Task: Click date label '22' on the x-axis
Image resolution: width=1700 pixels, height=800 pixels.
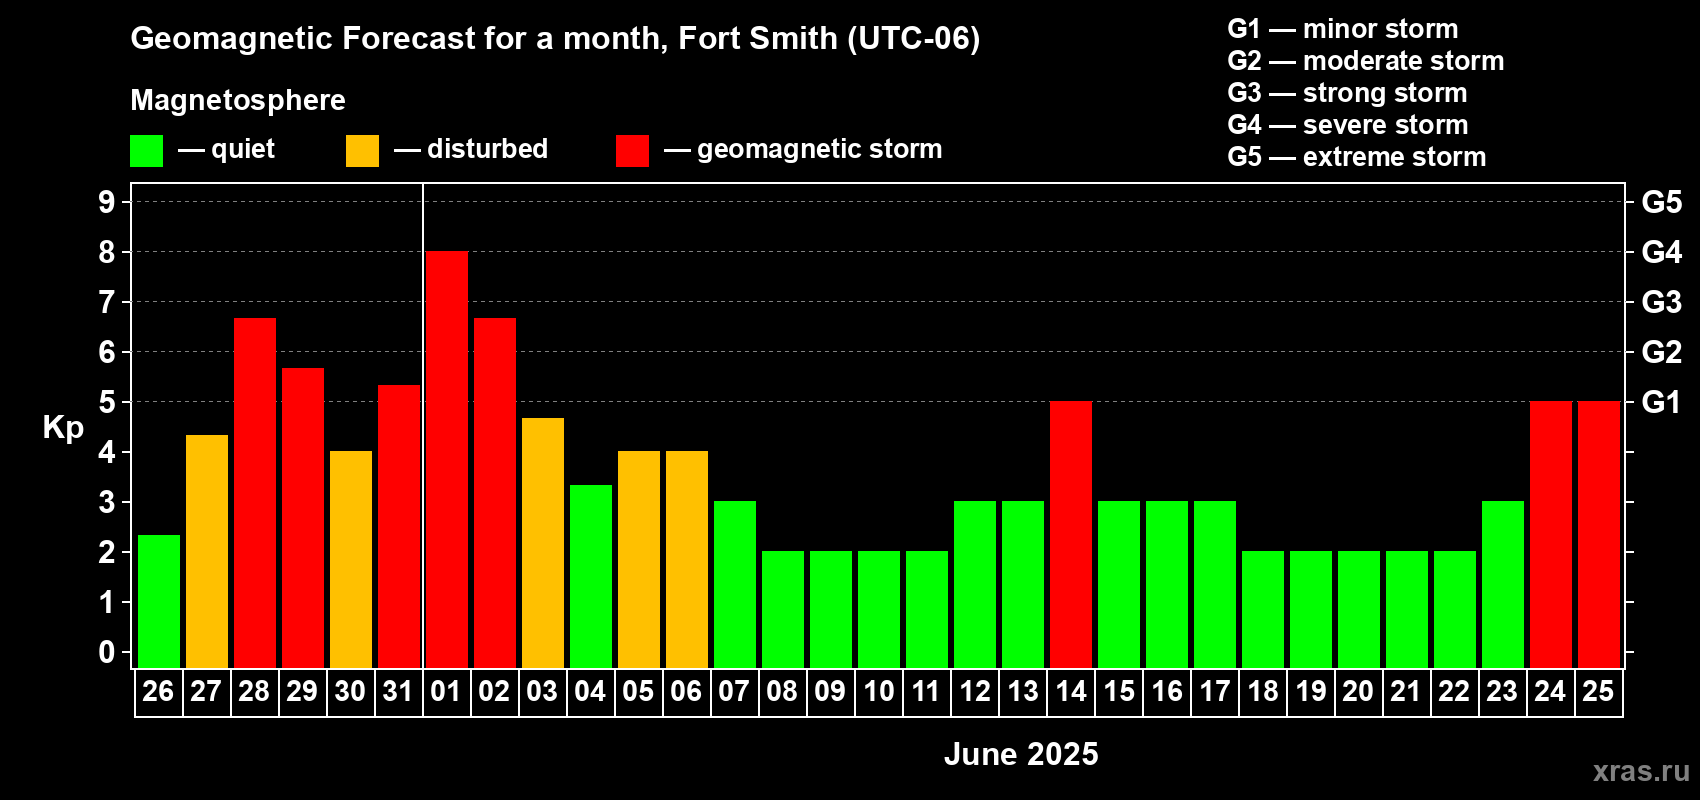Action: pos(1454,692)
